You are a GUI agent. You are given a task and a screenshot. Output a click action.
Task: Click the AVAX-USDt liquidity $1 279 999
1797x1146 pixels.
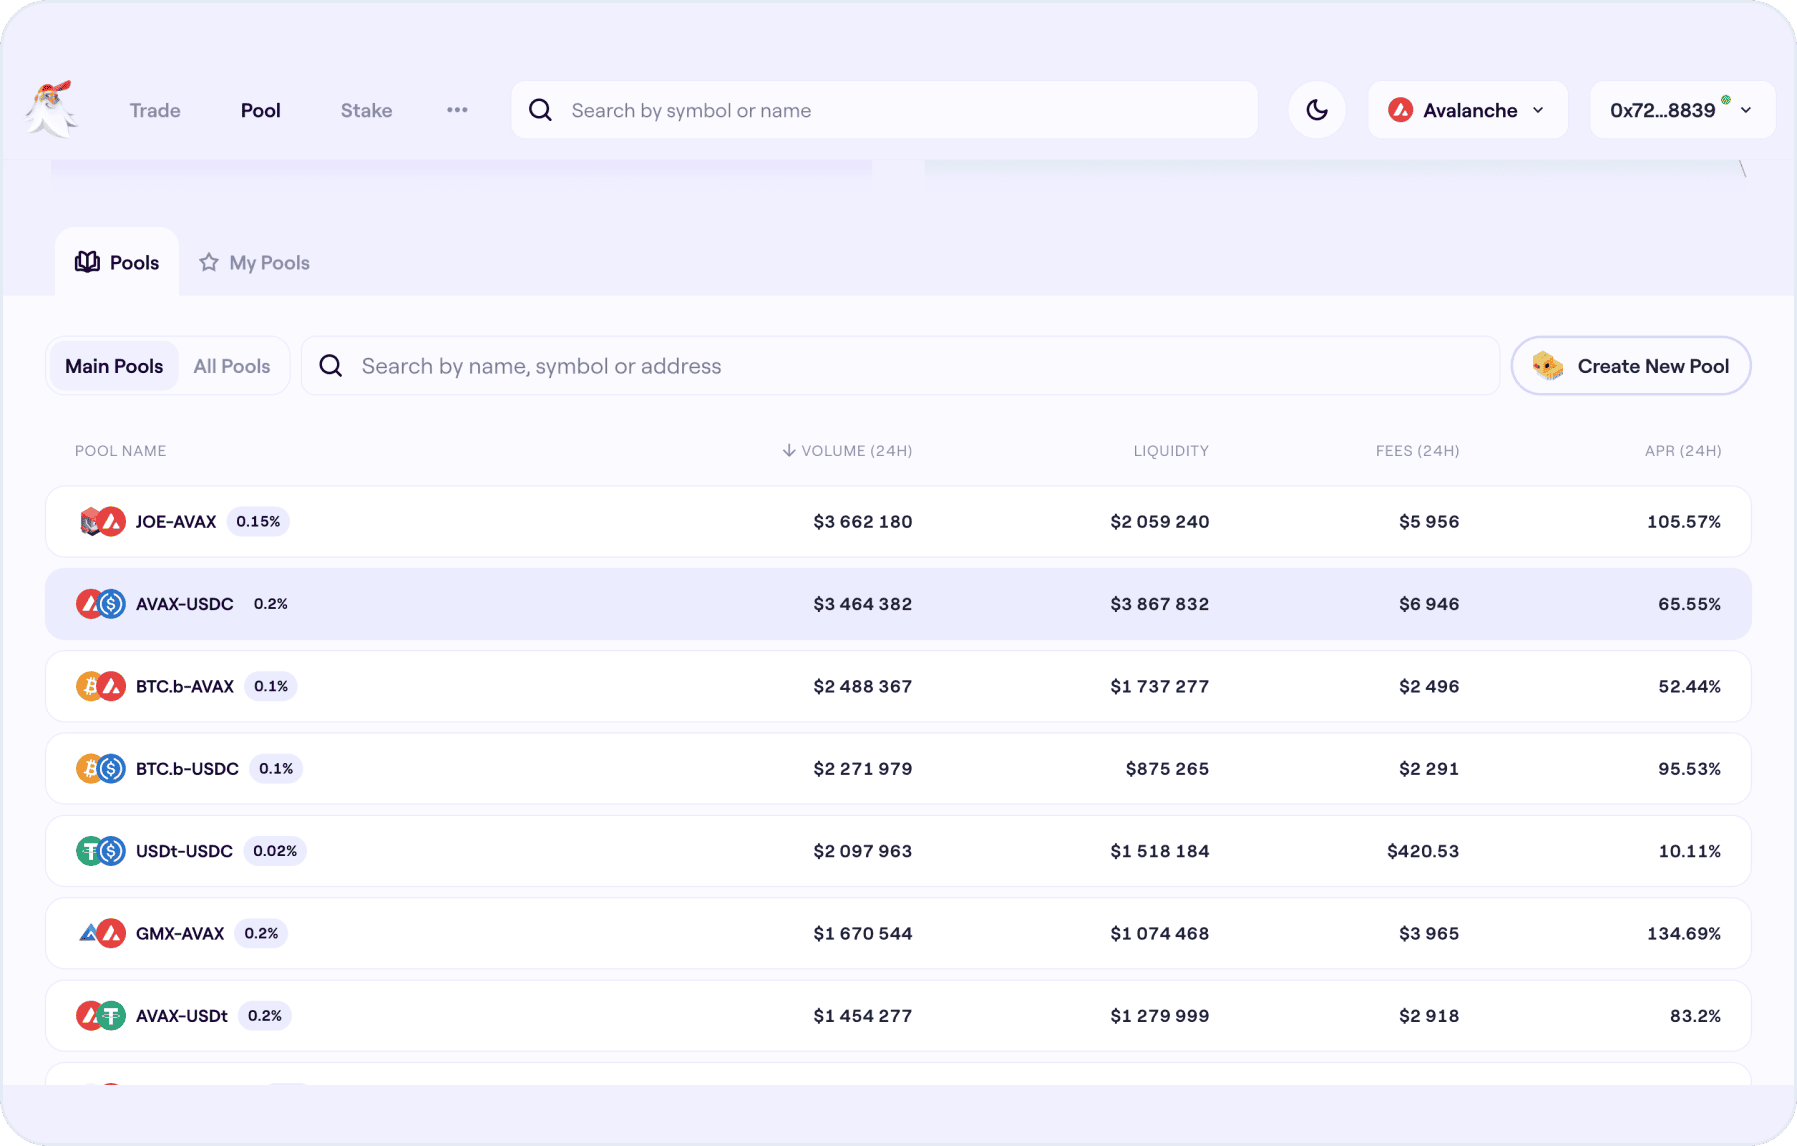[x=1160, y=1015]
